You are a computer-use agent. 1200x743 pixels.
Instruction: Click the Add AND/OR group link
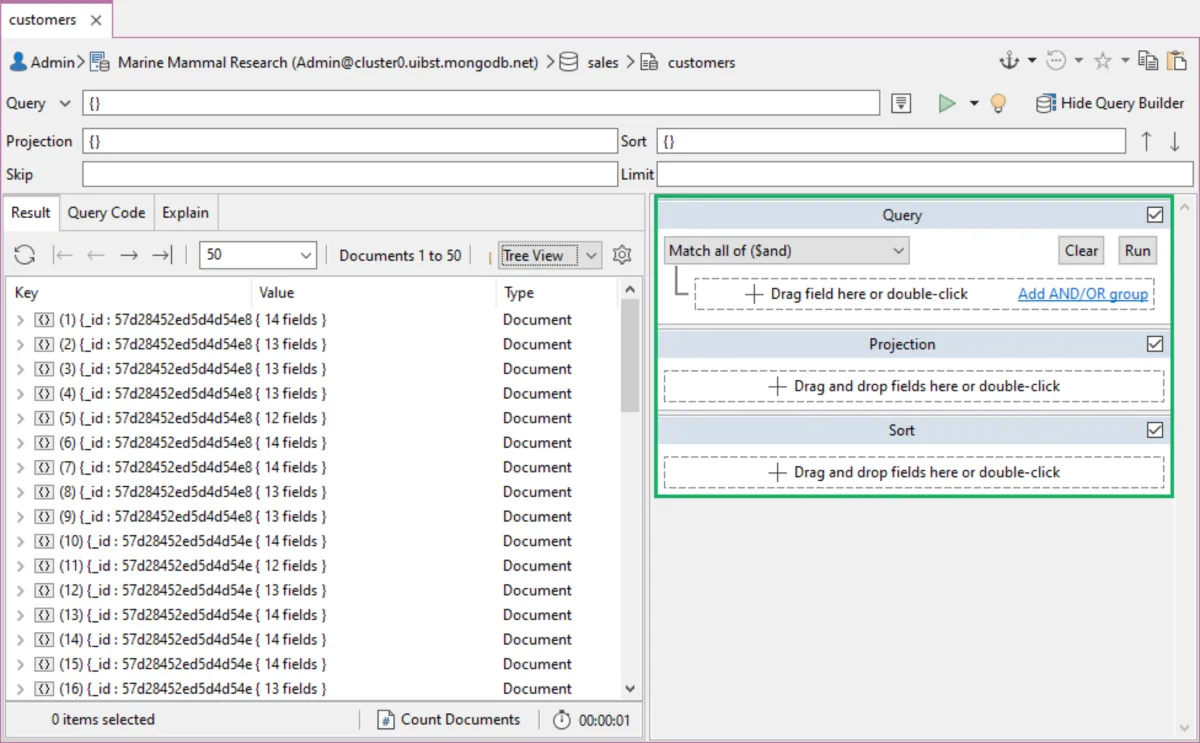click(1083, 294)
